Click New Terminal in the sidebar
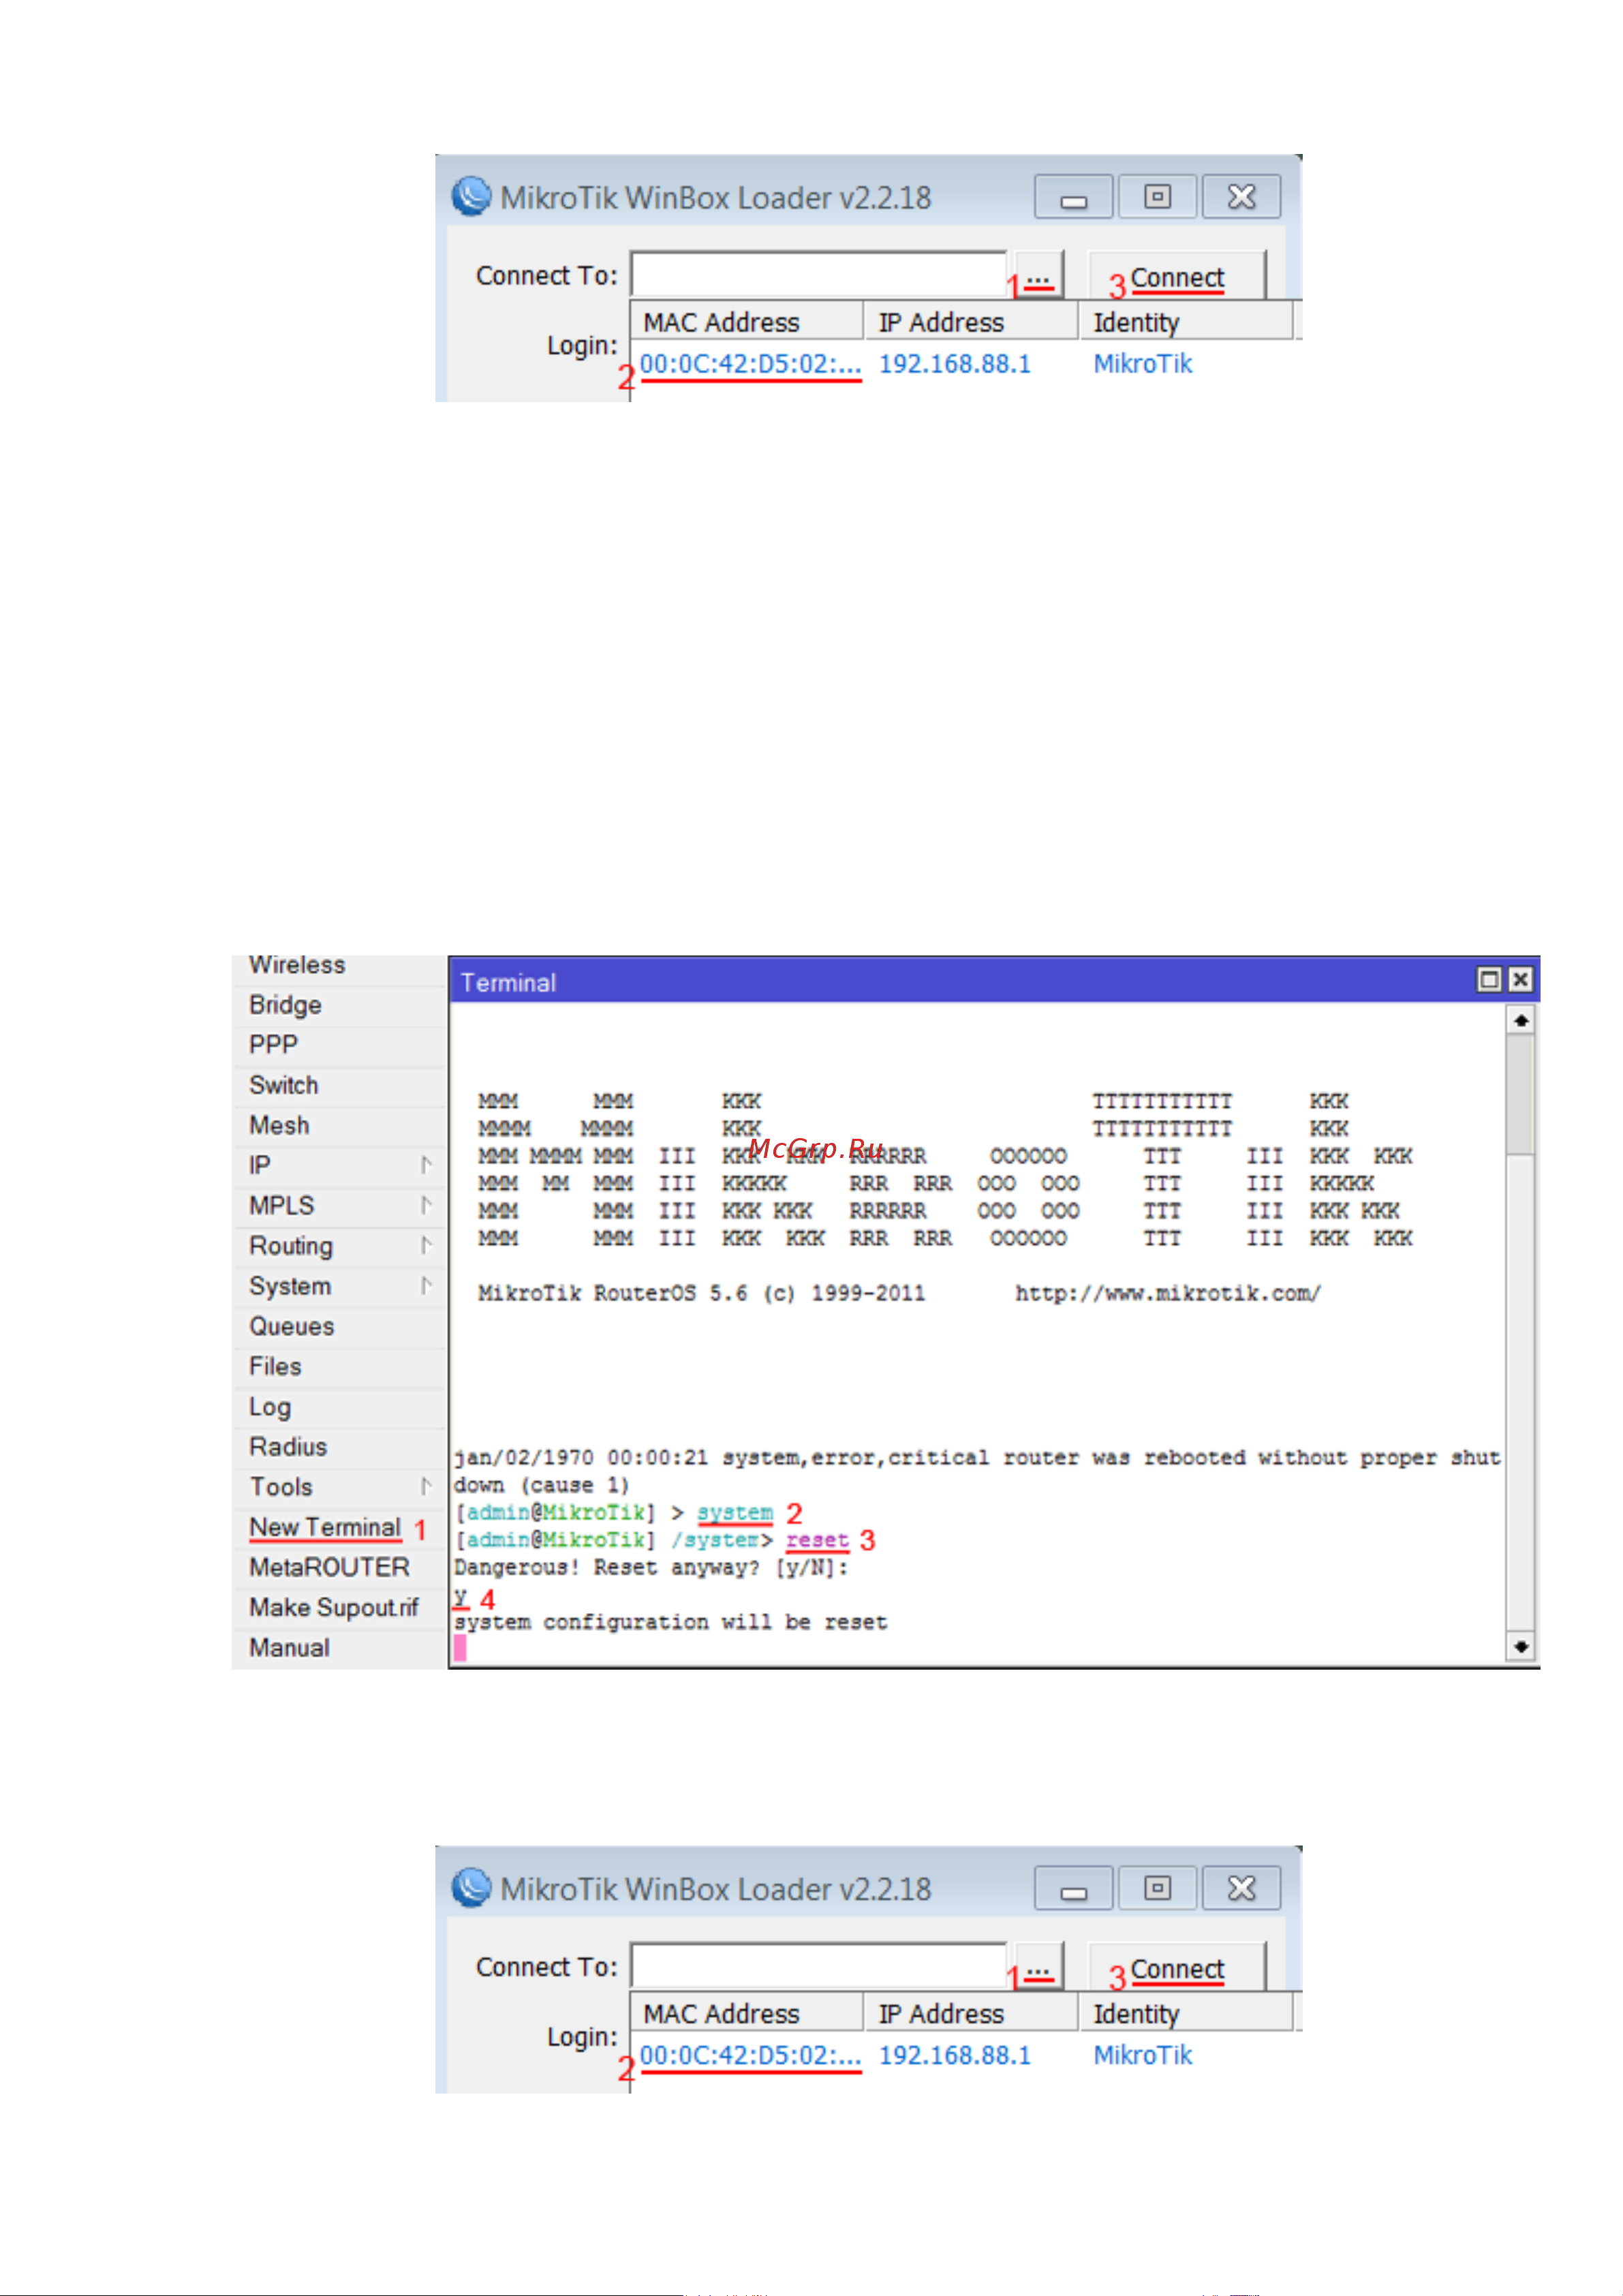 (x=325, y=1527)
